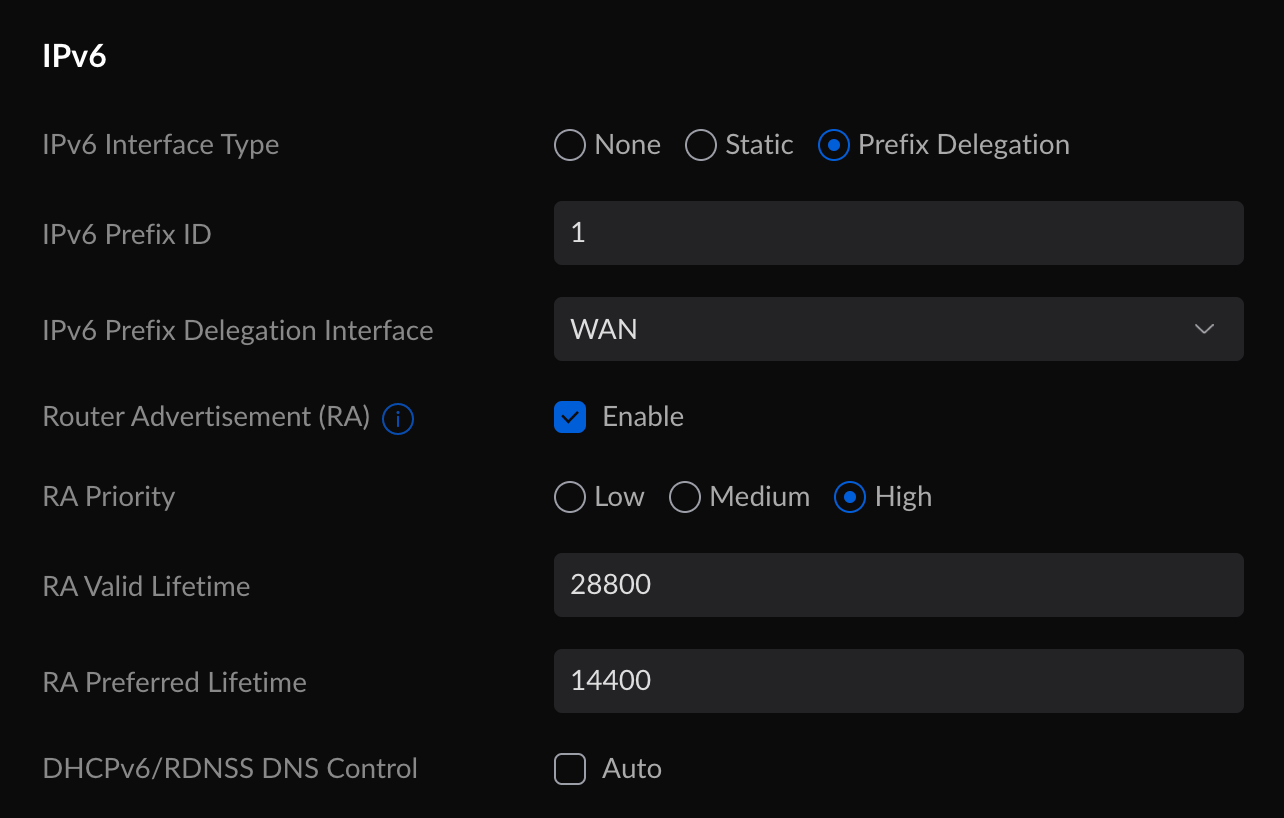
Task: Select the value 28800 in RA Valid Lifetime
Action: 610,584
